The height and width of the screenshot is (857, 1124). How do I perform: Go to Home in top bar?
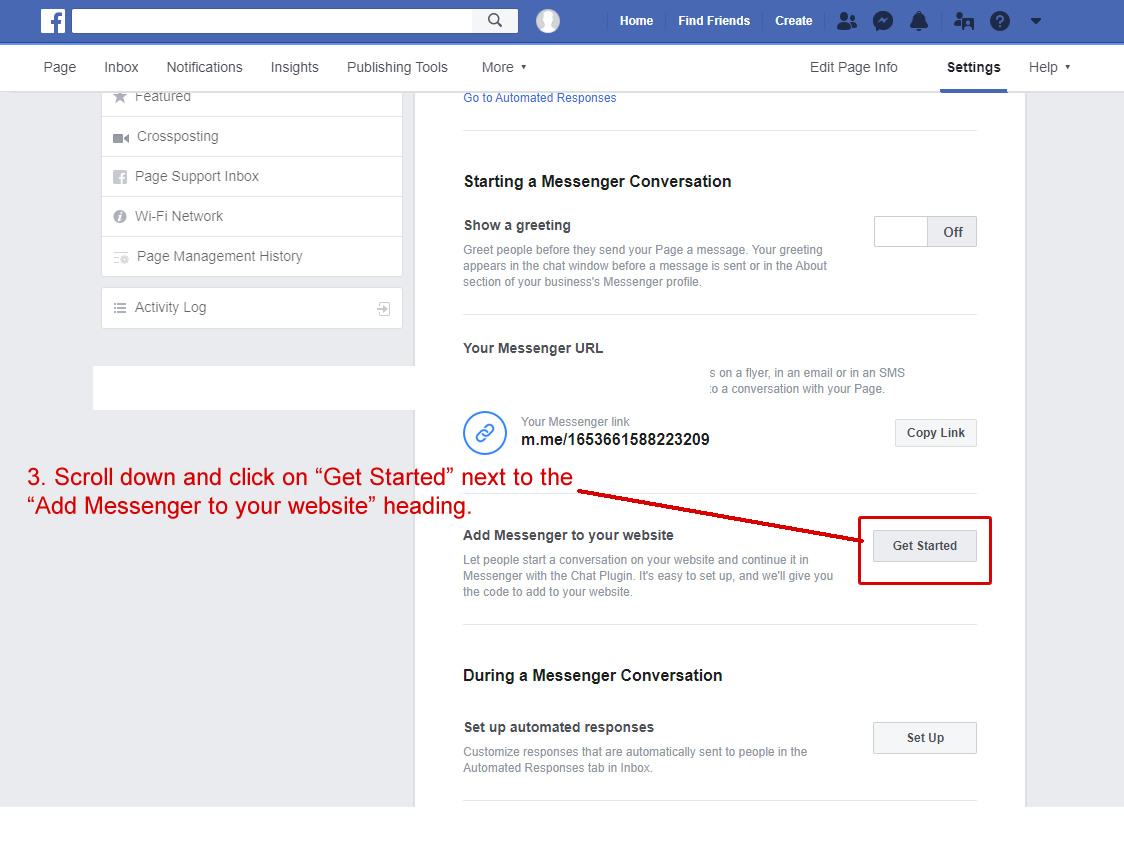(x=637, y=21)
